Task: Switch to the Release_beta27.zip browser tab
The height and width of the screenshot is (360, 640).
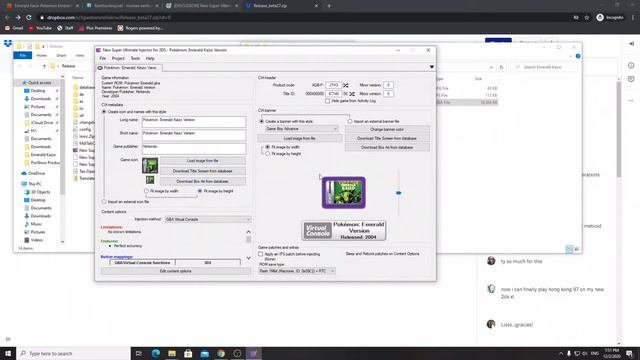Action: (281, 6)
